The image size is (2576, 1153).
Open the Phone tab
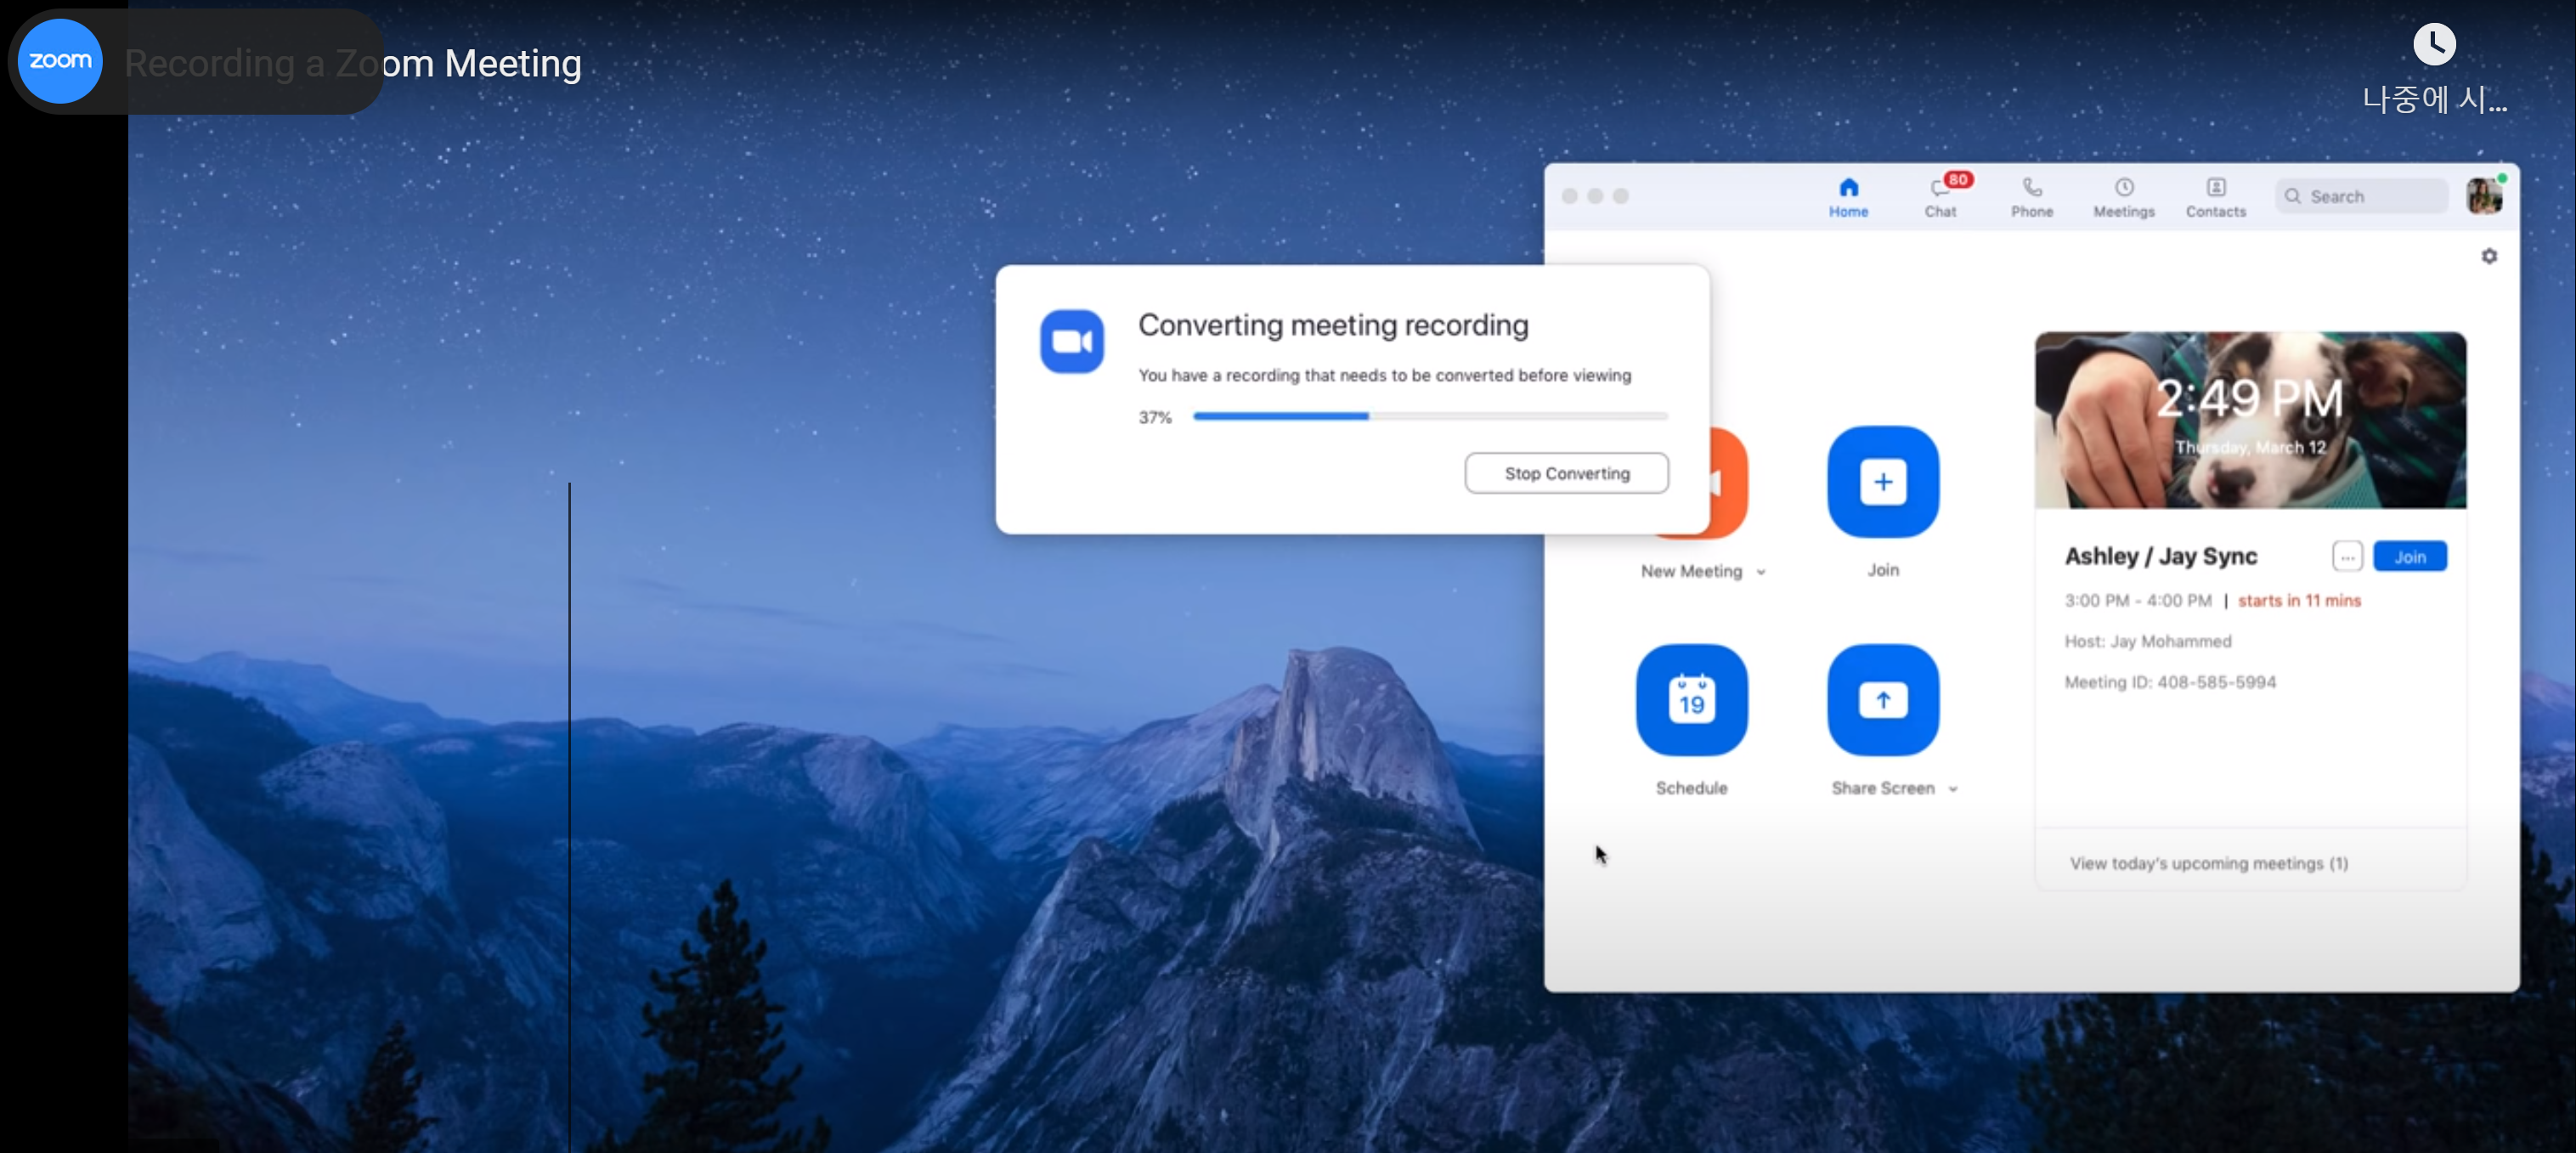pos(2031,196)
